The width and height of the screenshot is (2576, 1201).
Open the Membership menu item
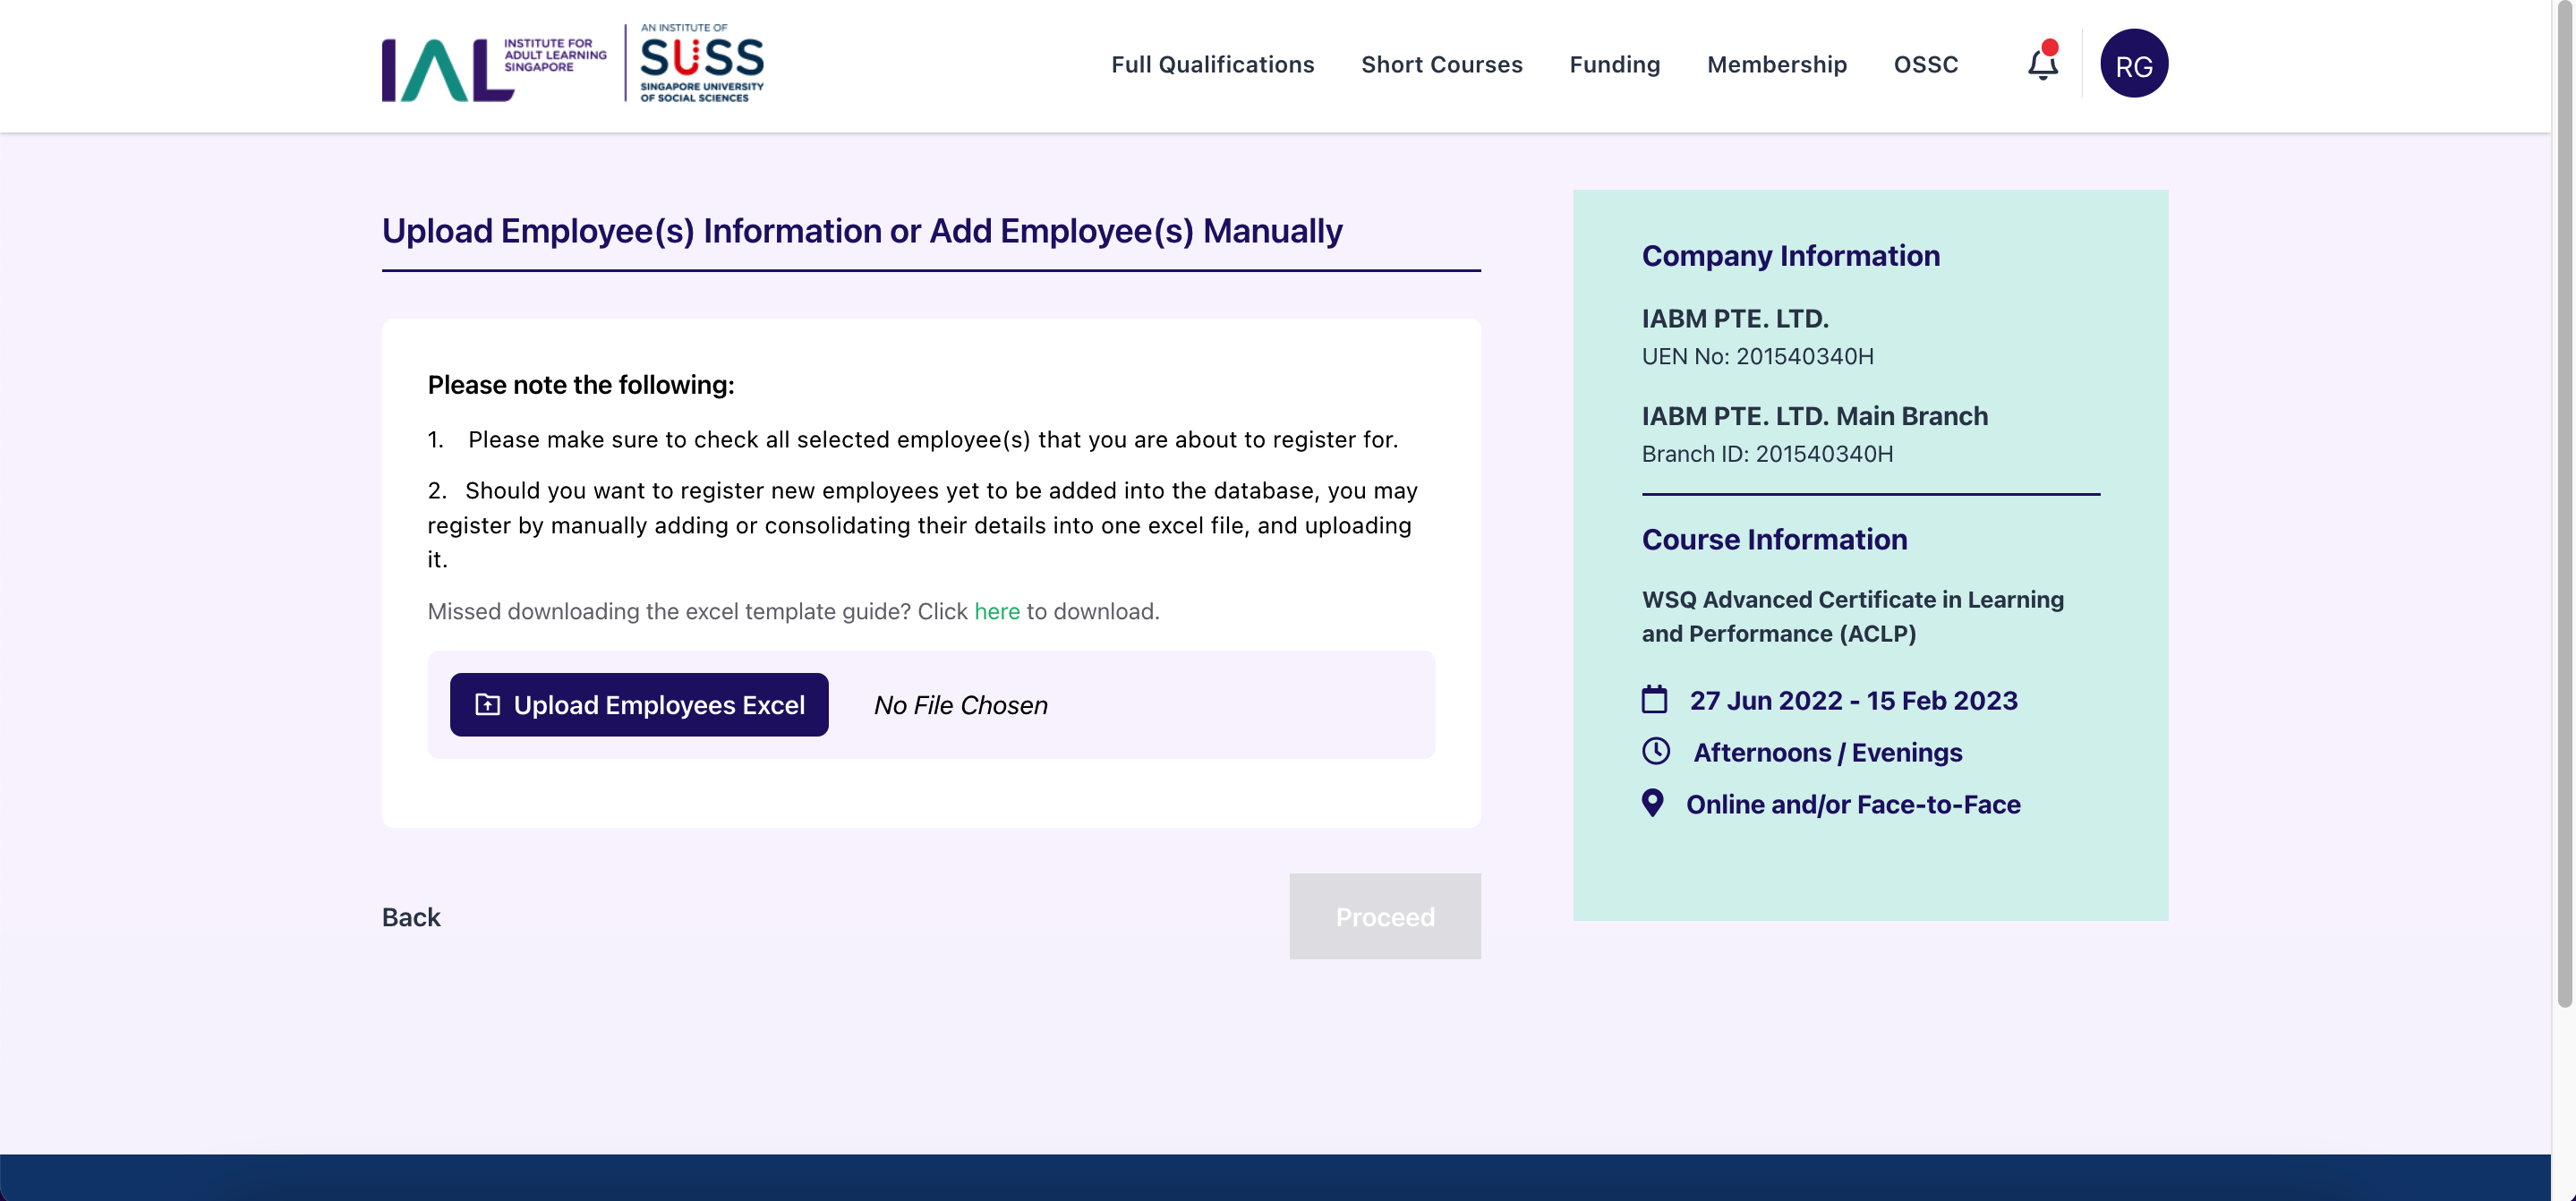click(1776, 64)
